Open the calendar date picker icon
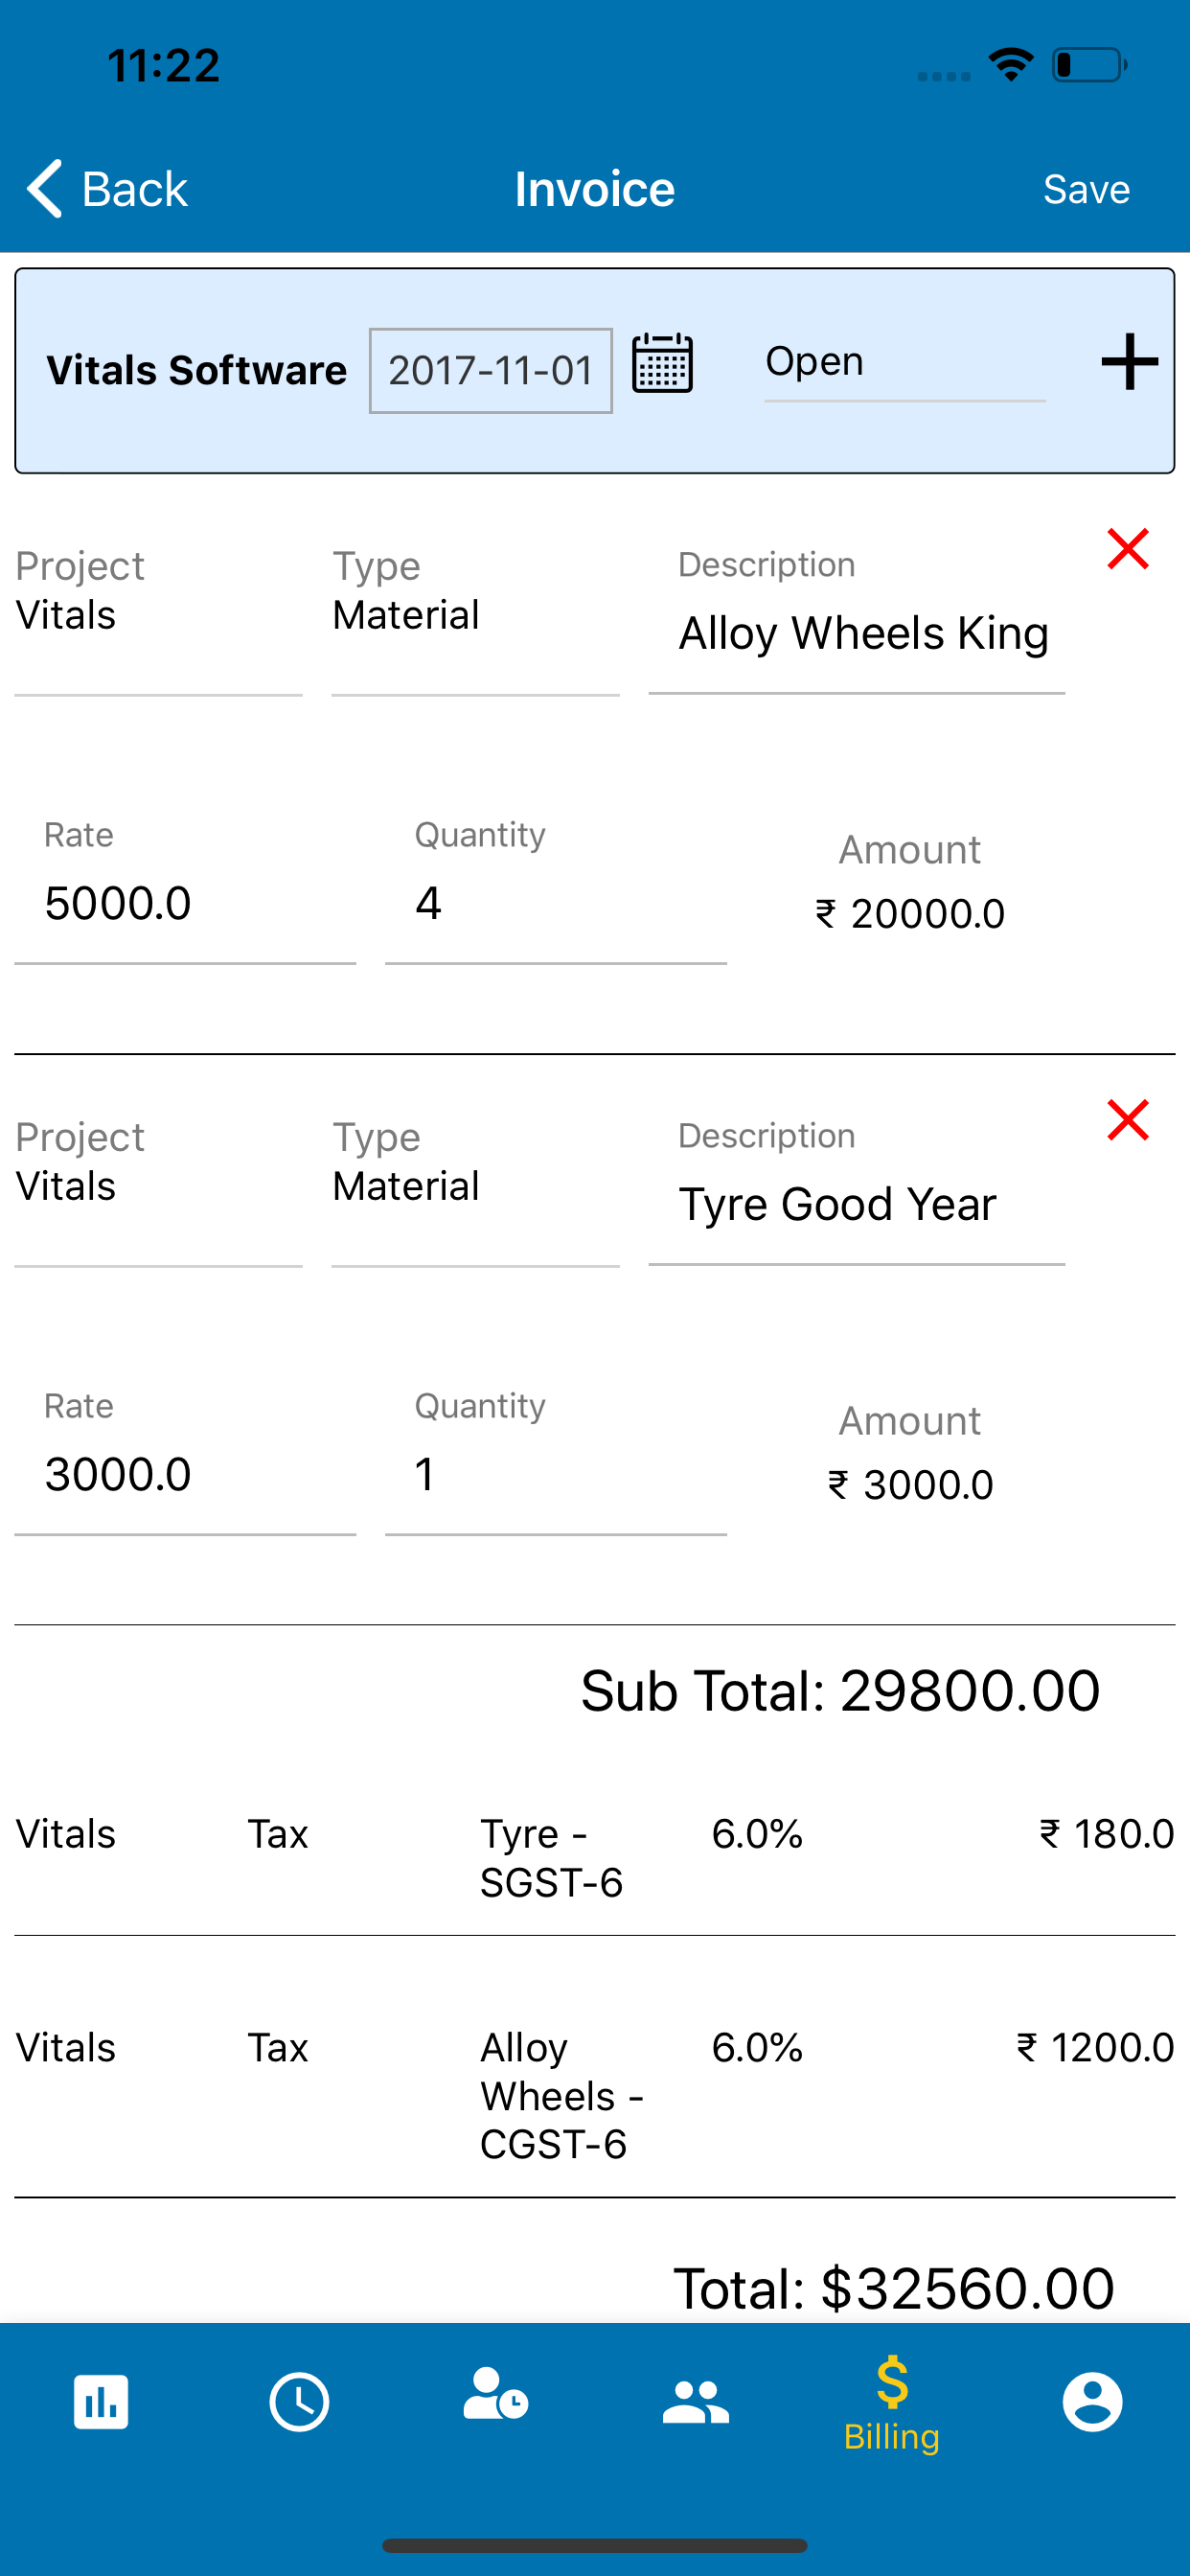The image size is (1190, 2576). [662, 363]
